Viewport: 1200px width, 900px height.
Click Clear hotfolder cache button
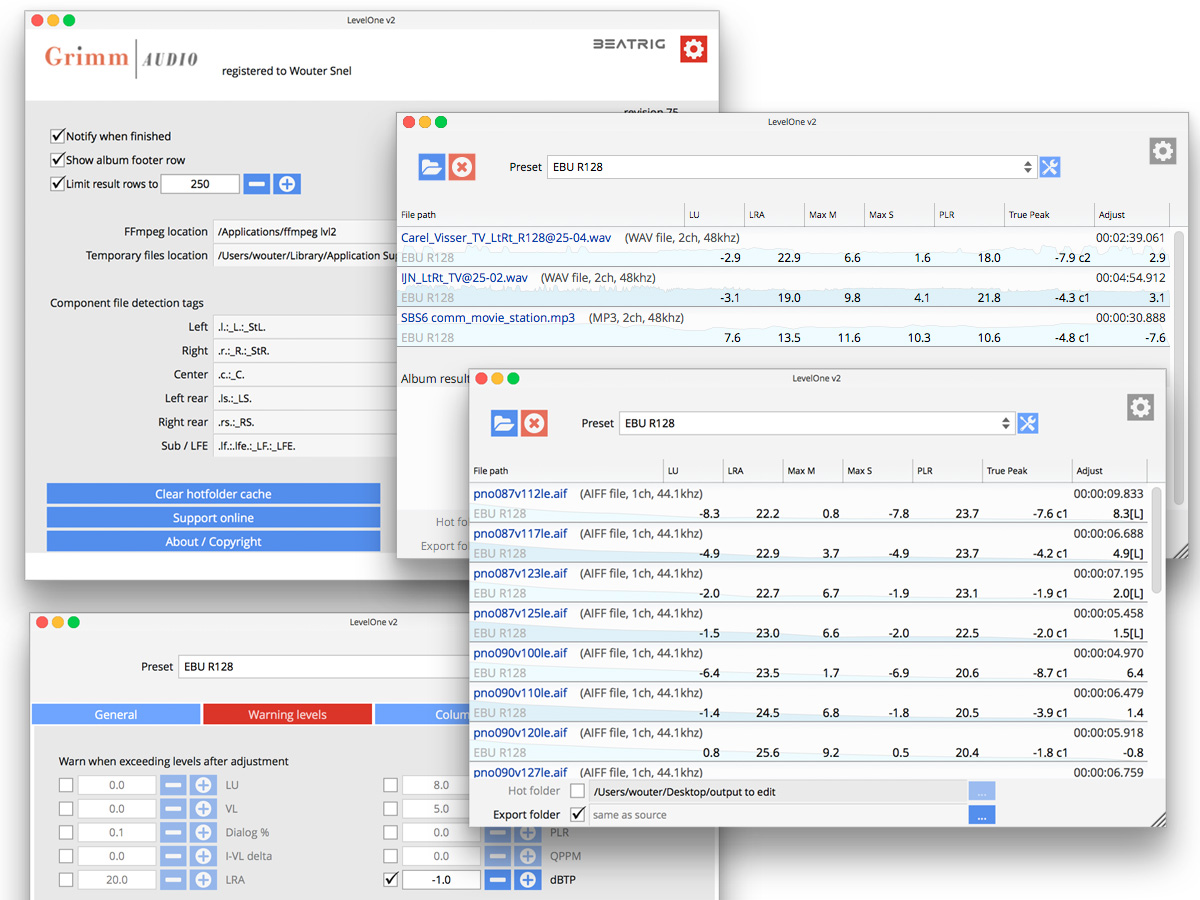pyautogui.click(x=213, y=494)
